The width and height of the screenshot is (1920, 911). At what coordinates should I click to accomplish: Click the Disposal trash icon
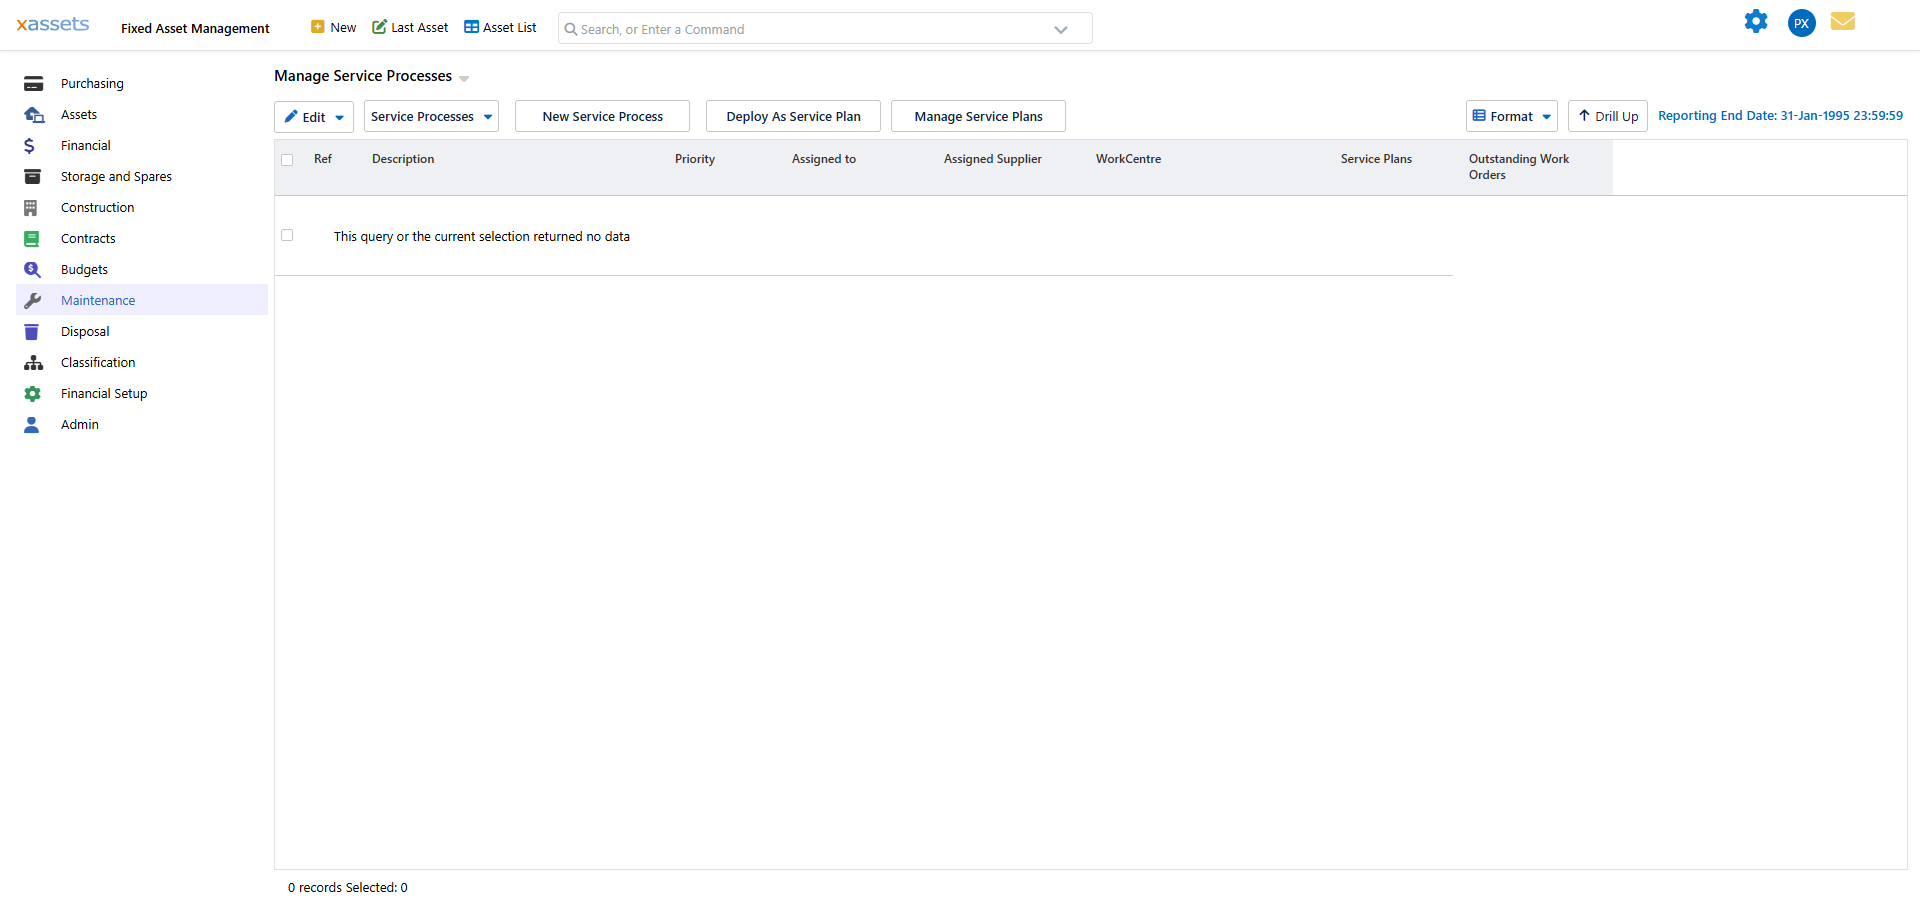tap(33, 331)
